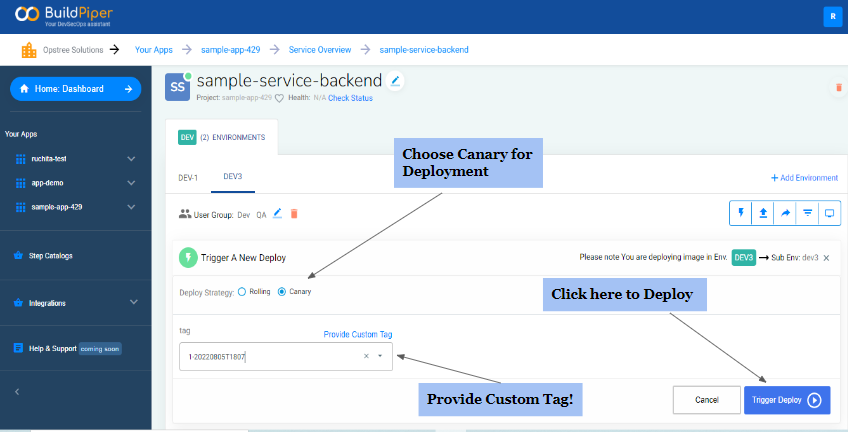Viewport: 848px width, 432px height.
Task: Select the Canary deploy strategy
Action: (282, 291)
